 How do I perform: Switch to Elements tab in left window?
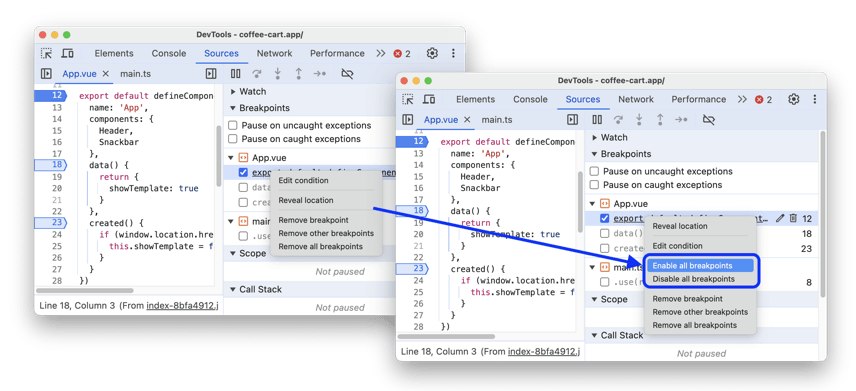click(114, 54)
